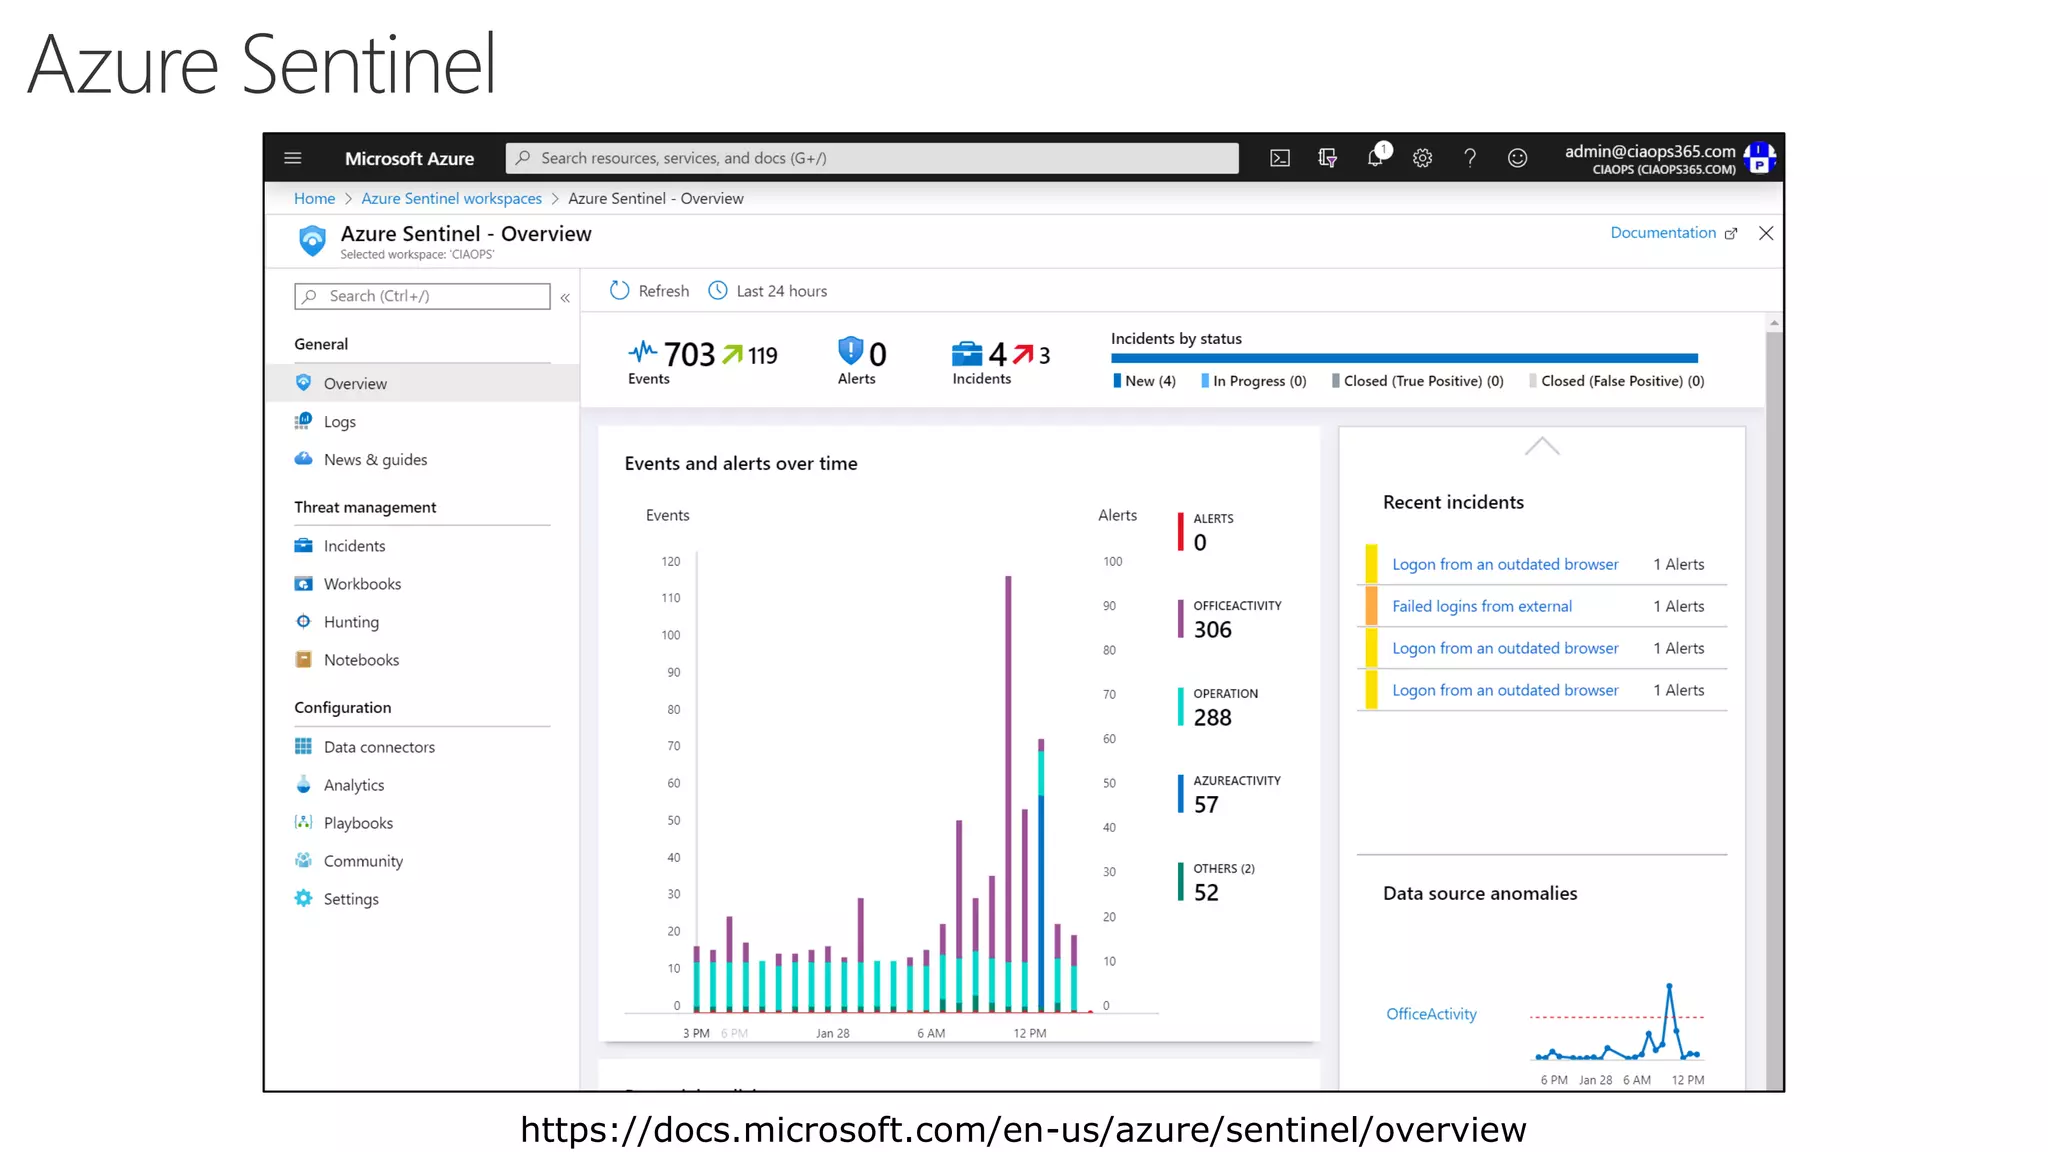Viewport: 2048px width, 1152px height.
Task: Click the Azure Sentinel shield icon
Action: [312, 240]
